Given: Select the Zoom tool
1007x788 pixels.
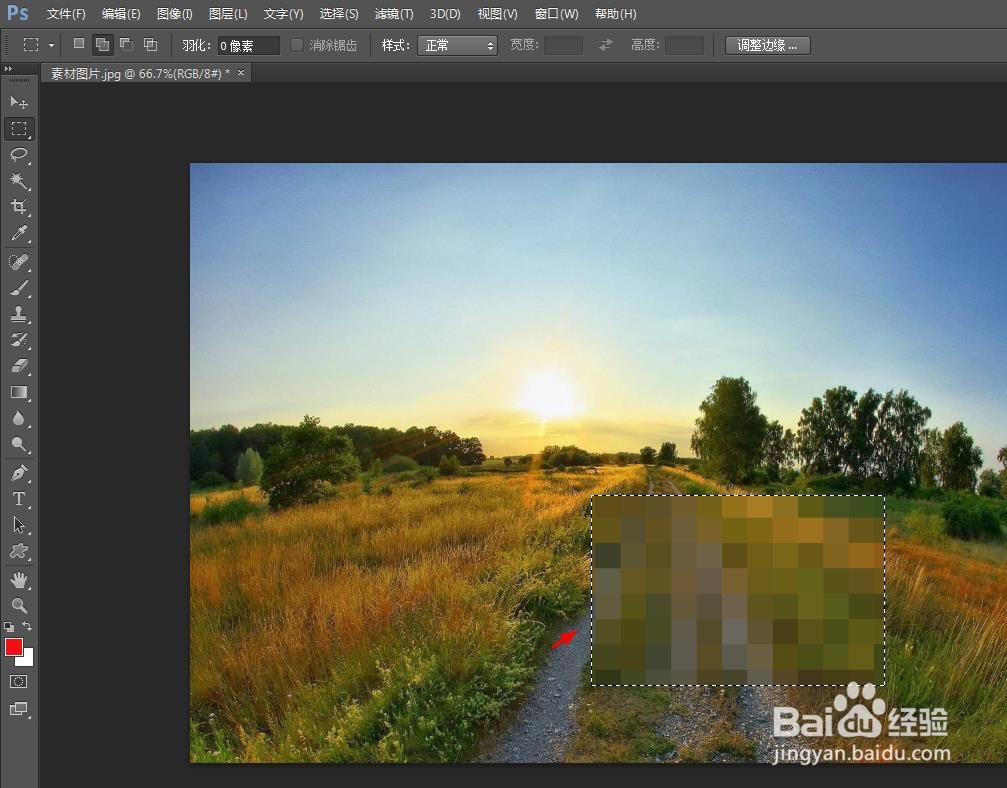Looking at the screenshot, I should point(18,605).
